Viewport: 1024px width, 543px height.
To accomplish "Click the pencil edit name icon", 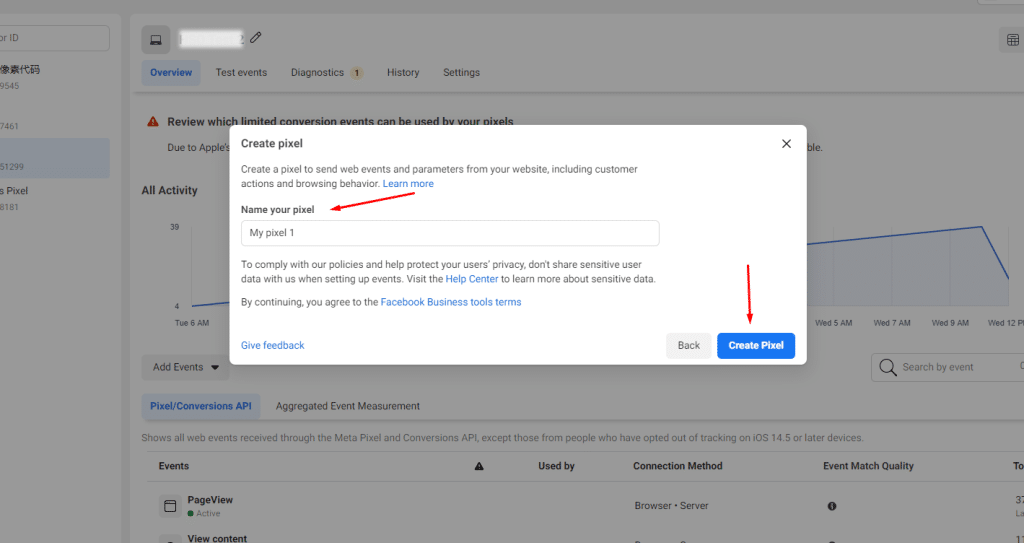I will click(255, 38).
